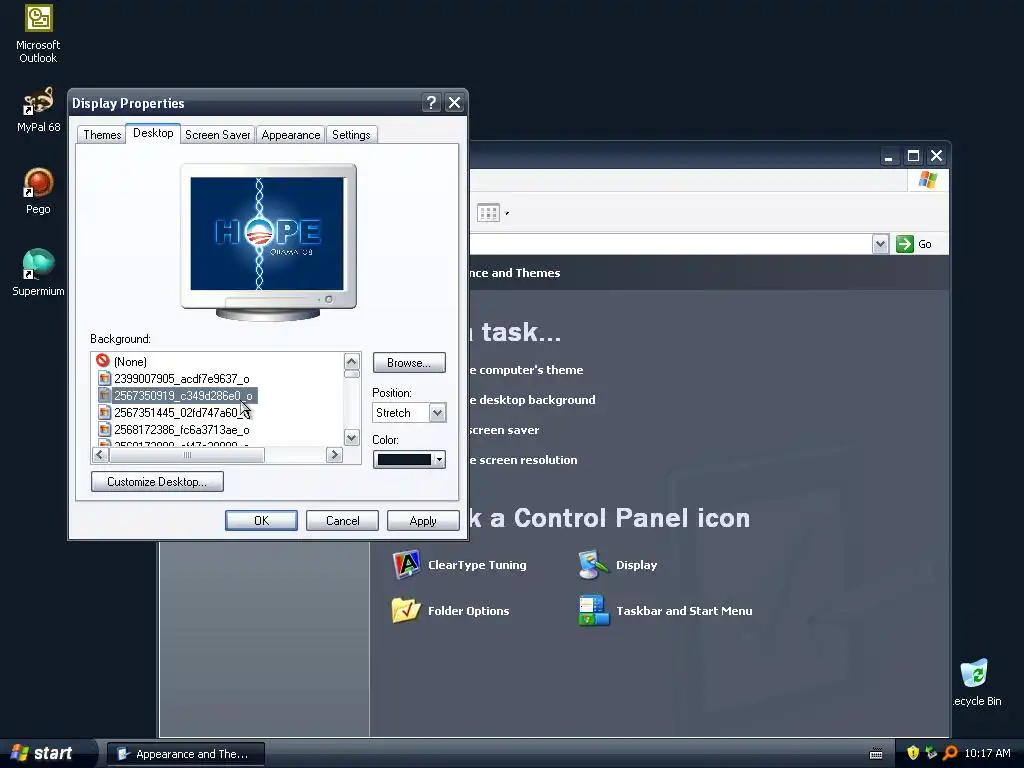Click image icon next to 2568172386_fc6a3713ae_o
The width and height of the screenshot is (1024, 768).
coord(104,429)
